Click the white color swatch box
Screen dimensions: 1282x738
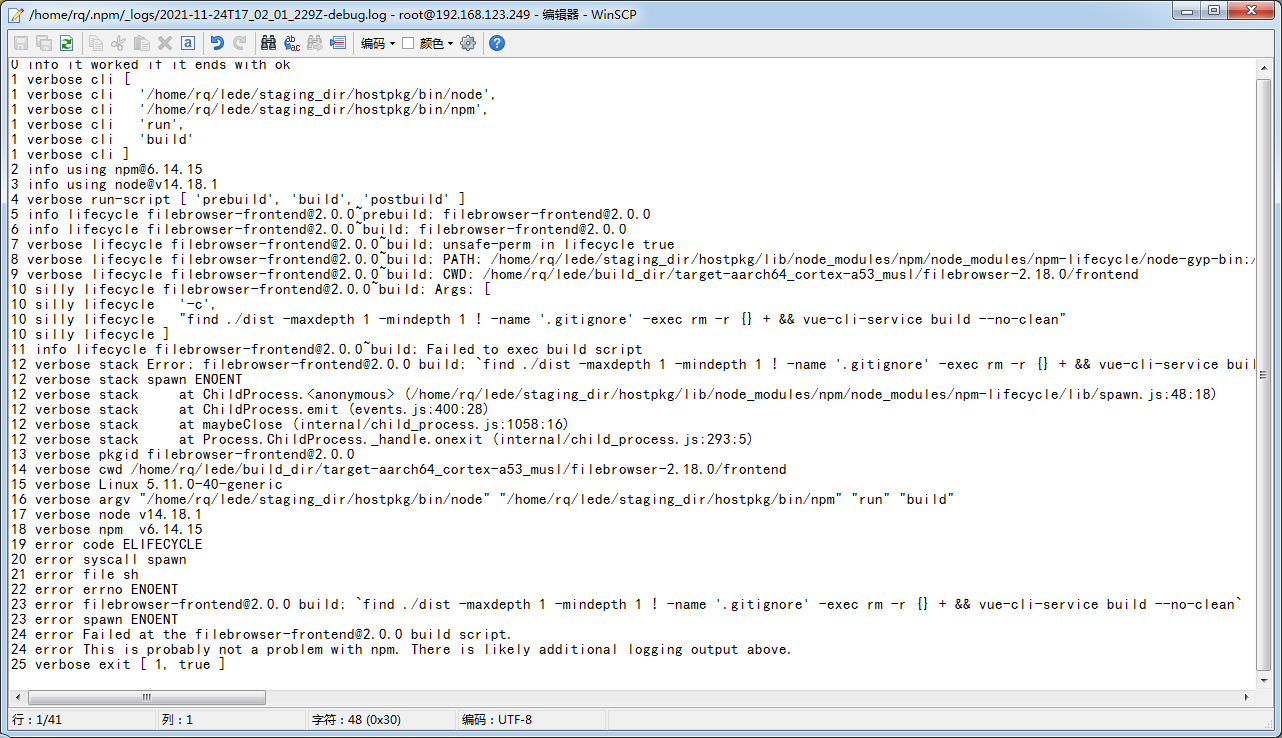(x=408, y=43)
